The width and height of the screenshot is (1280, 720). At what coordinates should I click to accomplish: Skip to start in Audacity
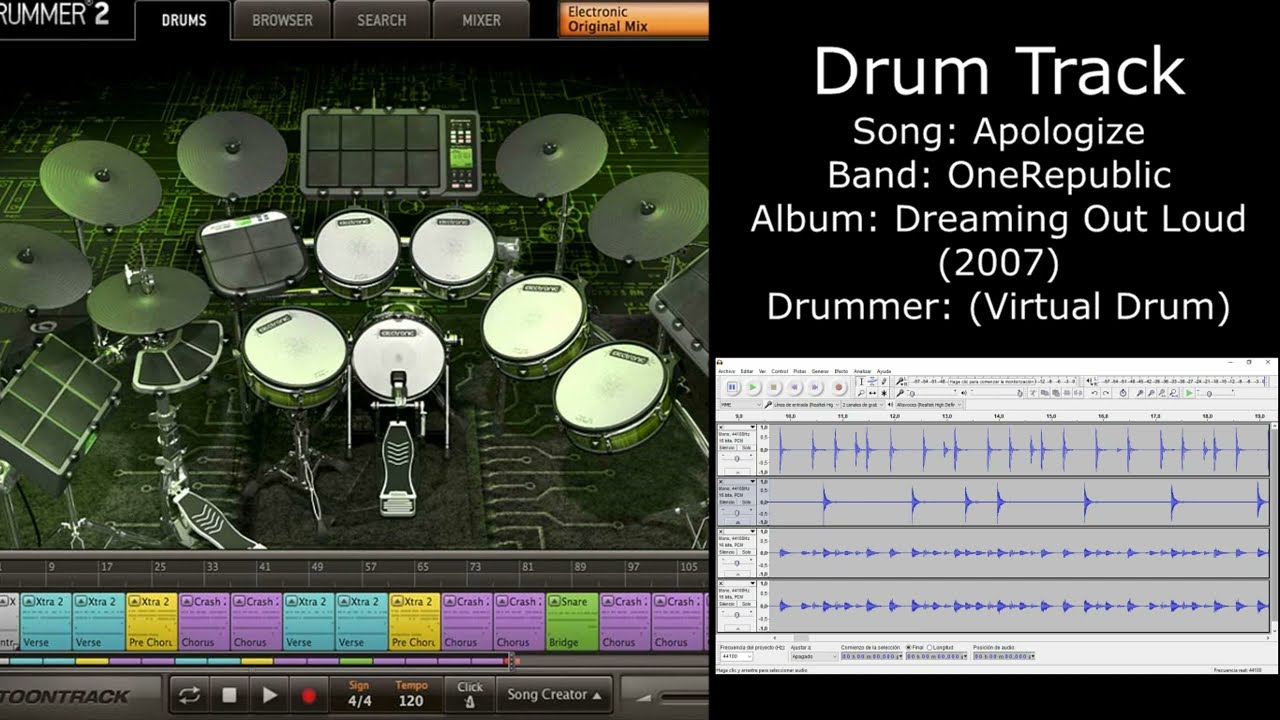794,387
